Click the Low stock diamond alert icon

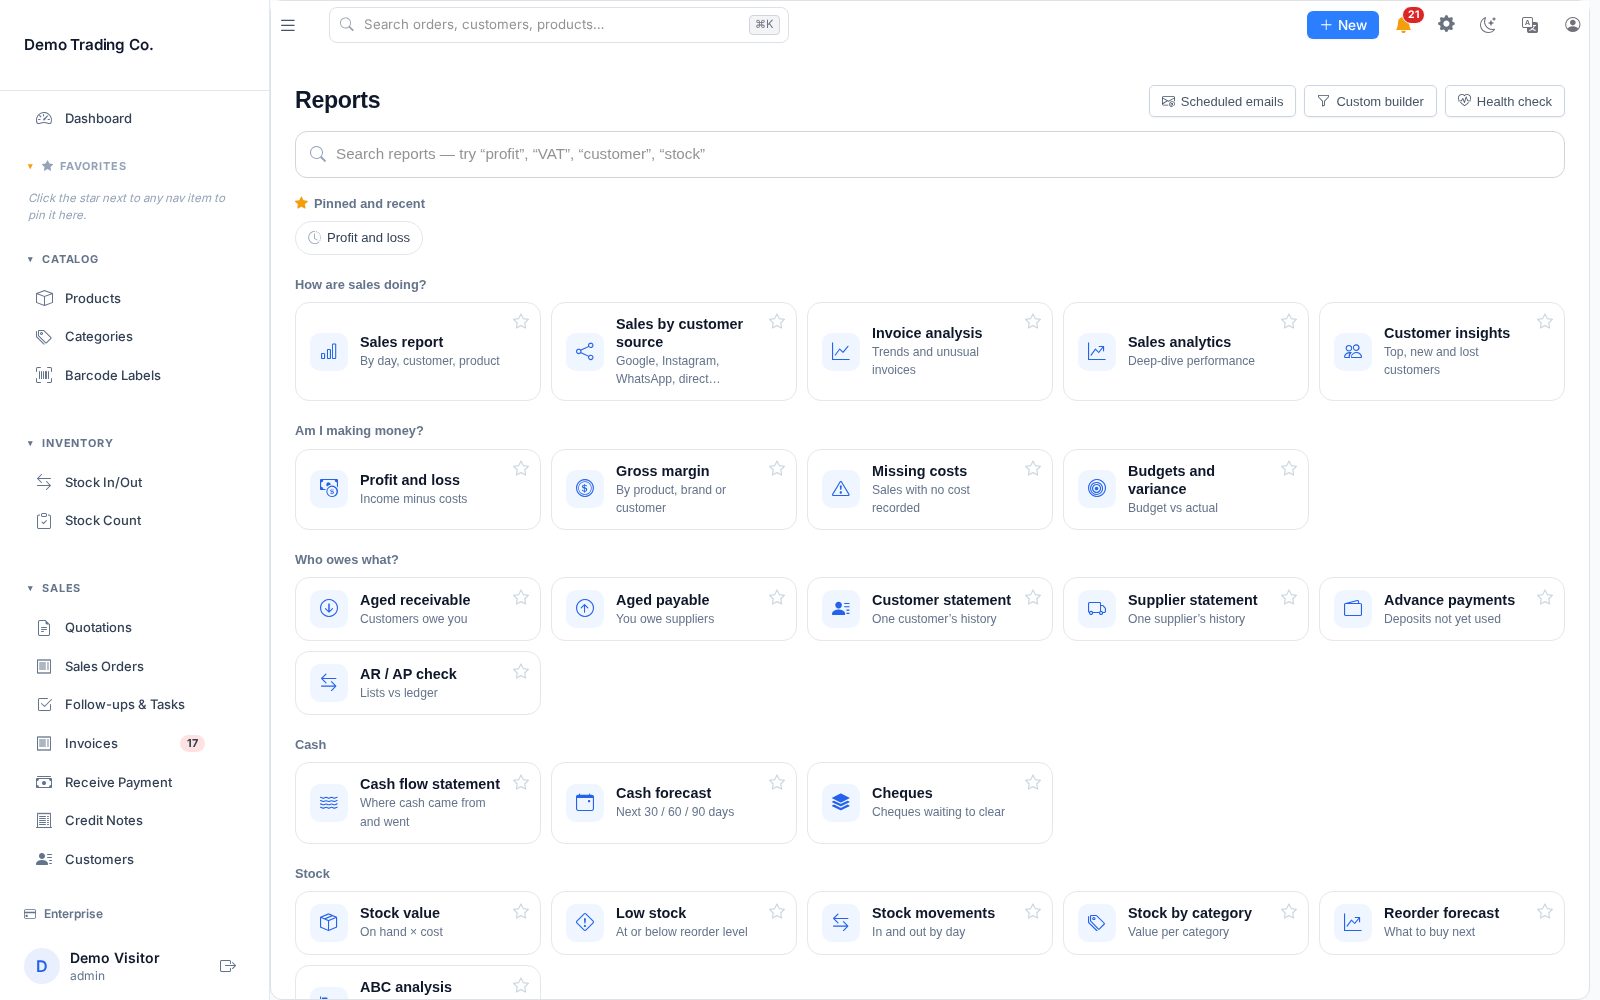[x=585, y=922]
